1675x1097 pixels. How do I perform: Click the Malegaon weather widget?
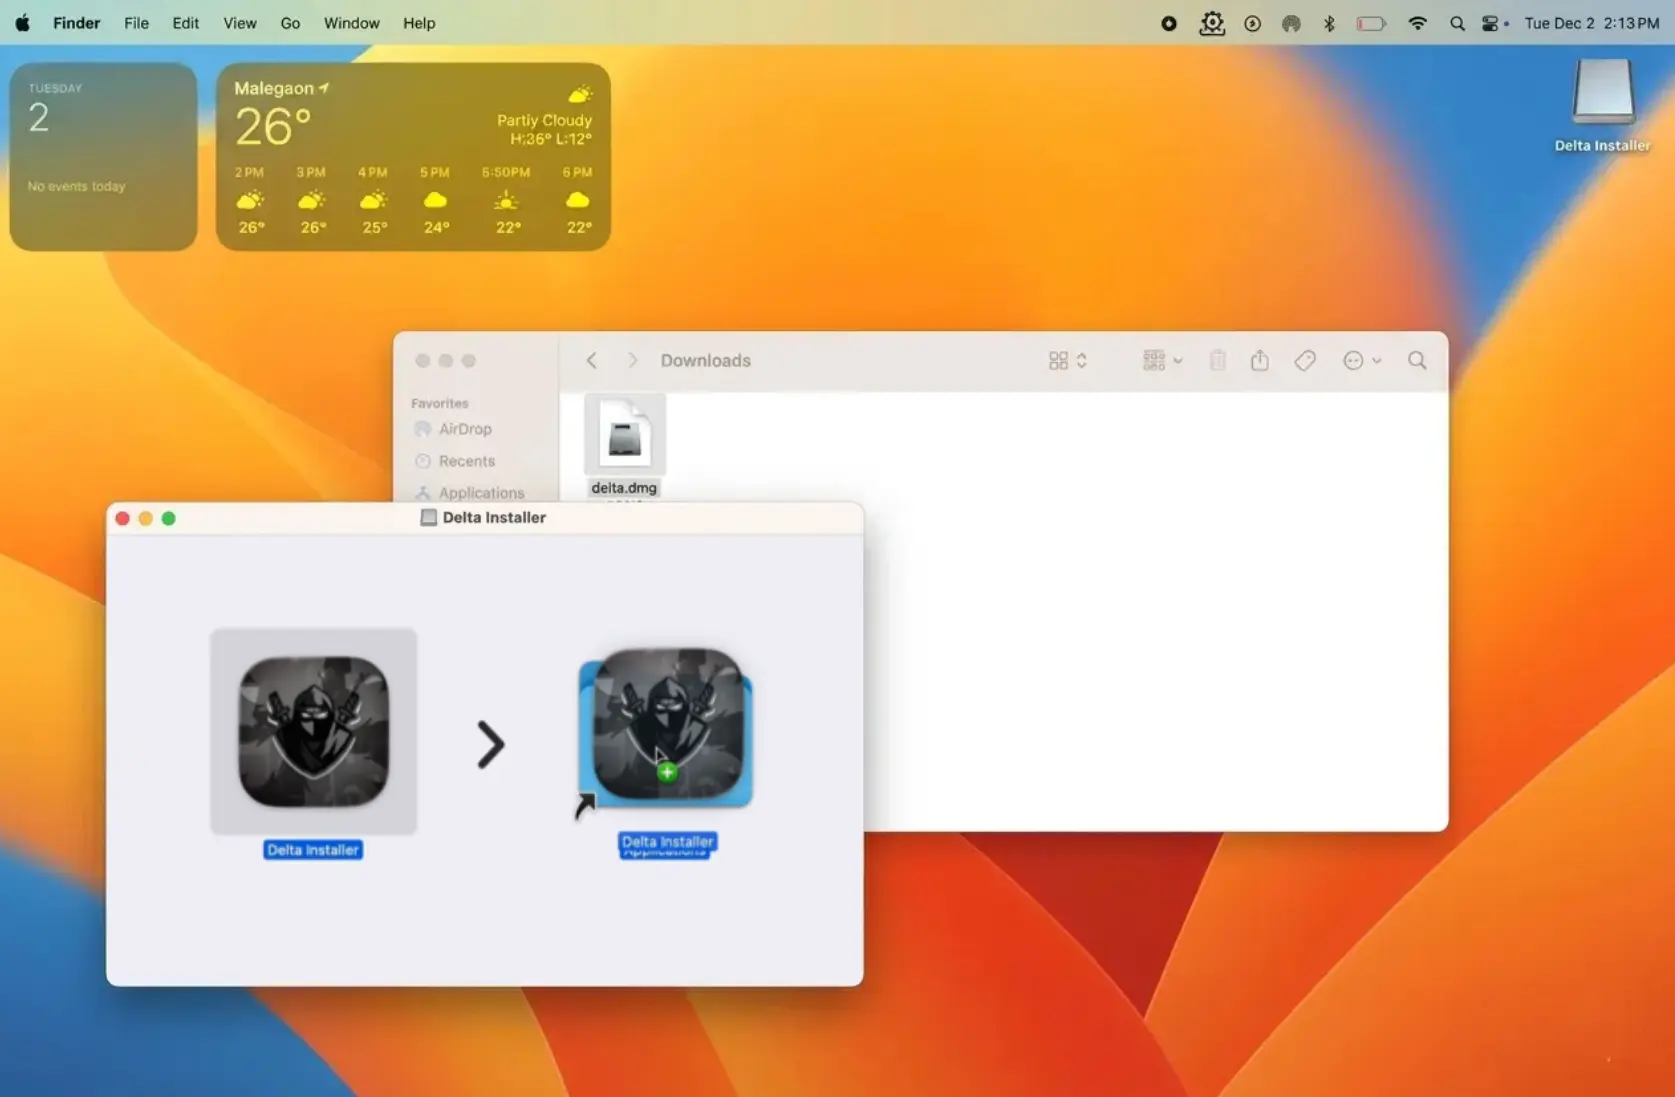coord(413,156)
